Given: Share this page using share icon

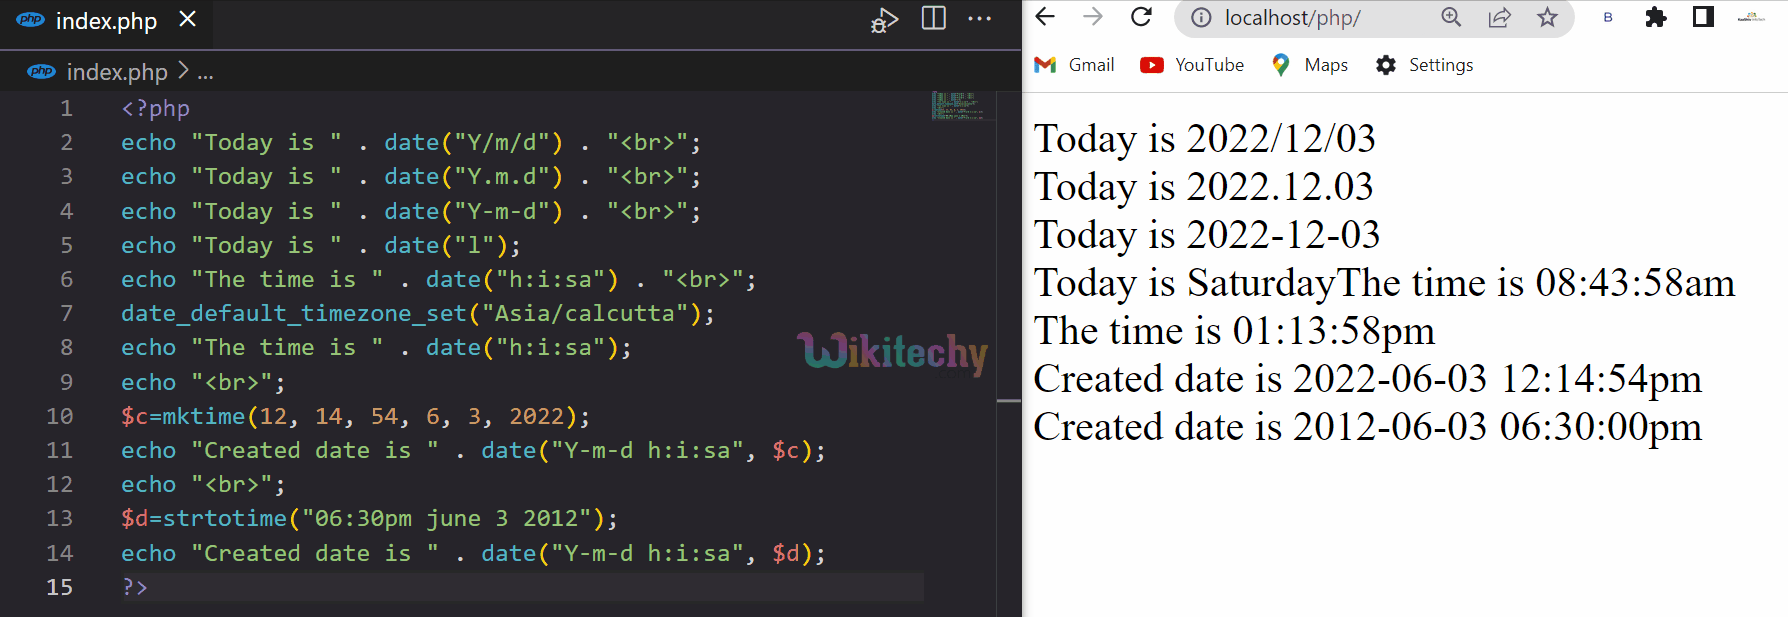Looking at the screenshot, I should (x=1499, y=18).
